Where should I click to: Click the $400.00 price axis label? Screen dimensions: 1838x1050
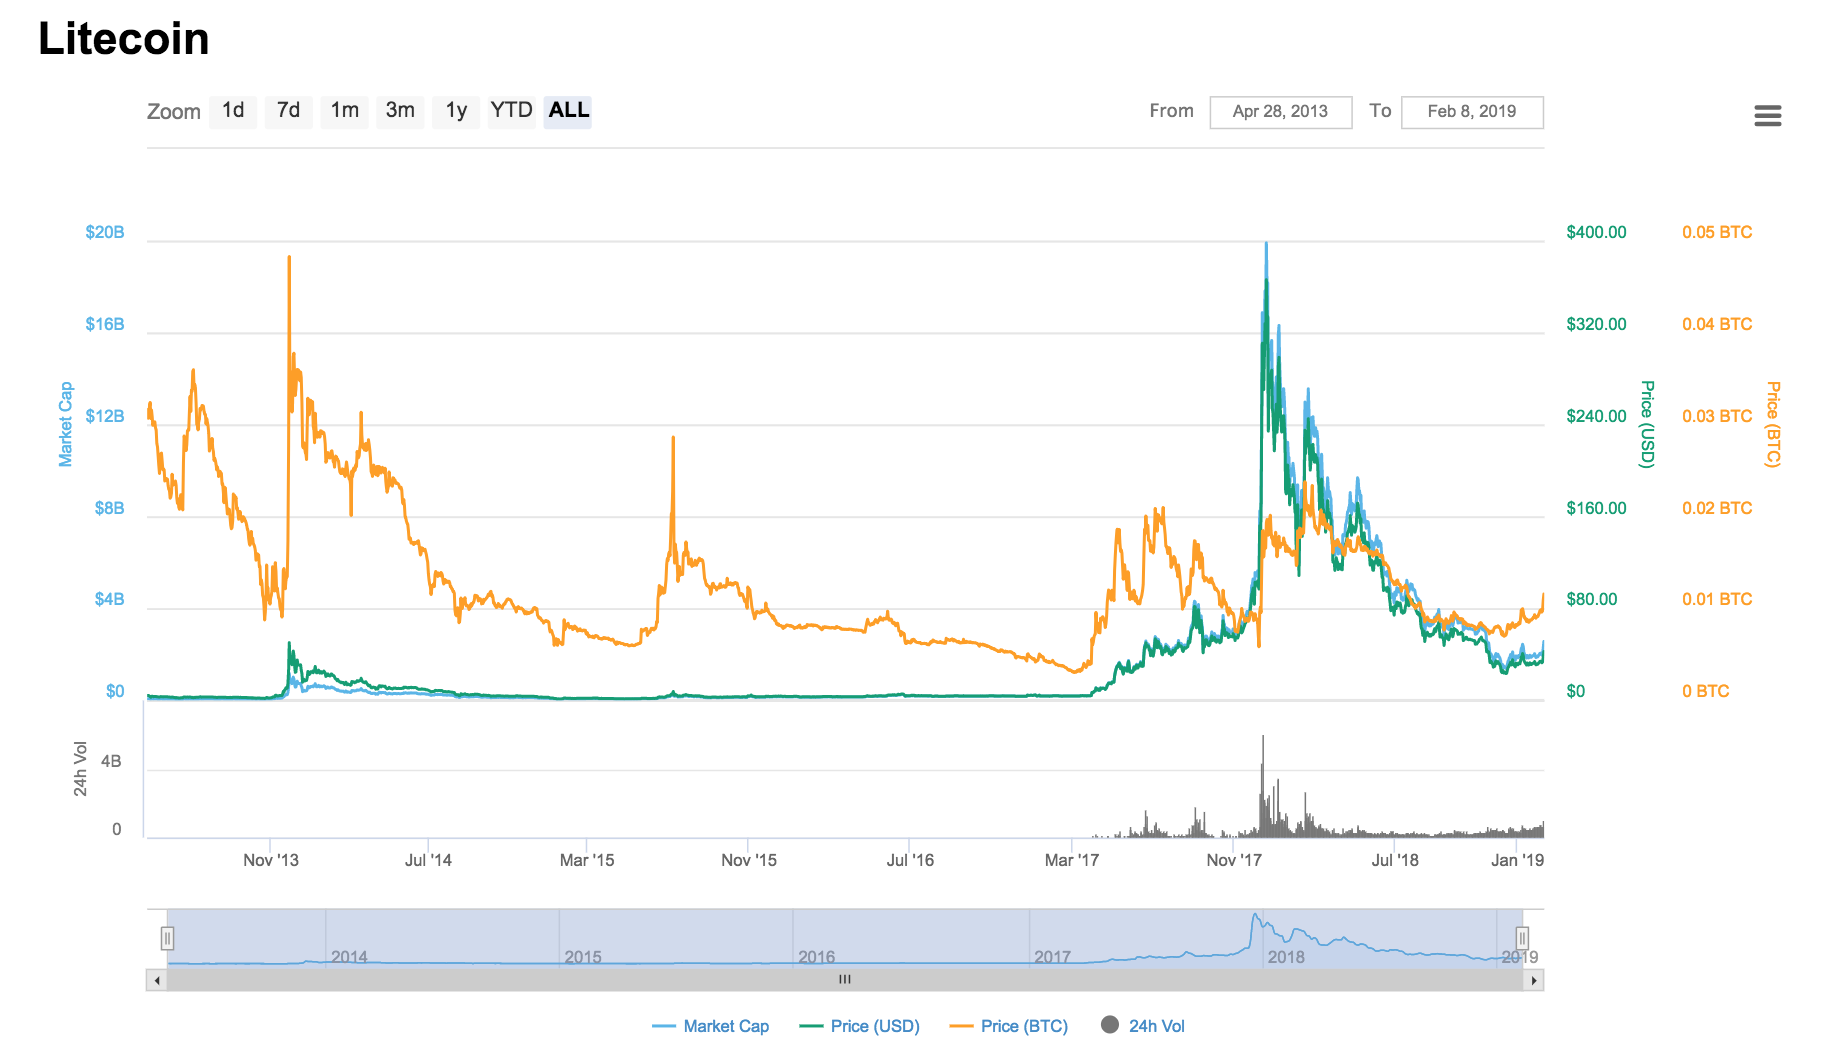[1596, 232]
